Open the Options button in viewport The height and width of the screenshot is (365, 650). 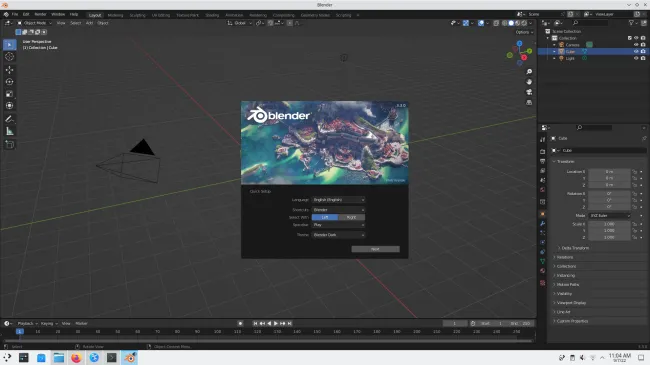(524, 32)
